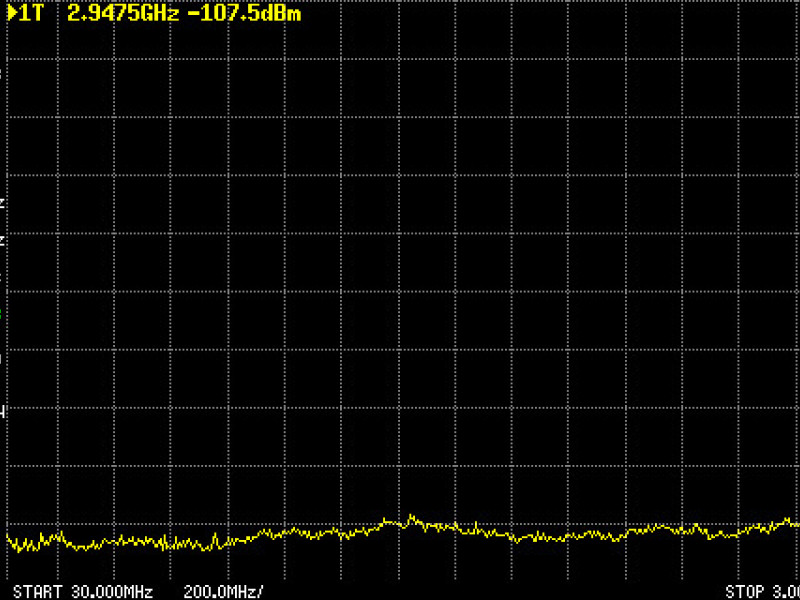Click the lower clipped "z" label on left edge
The height and width of the screenshot is (600, 800).
tap(3, 241)
